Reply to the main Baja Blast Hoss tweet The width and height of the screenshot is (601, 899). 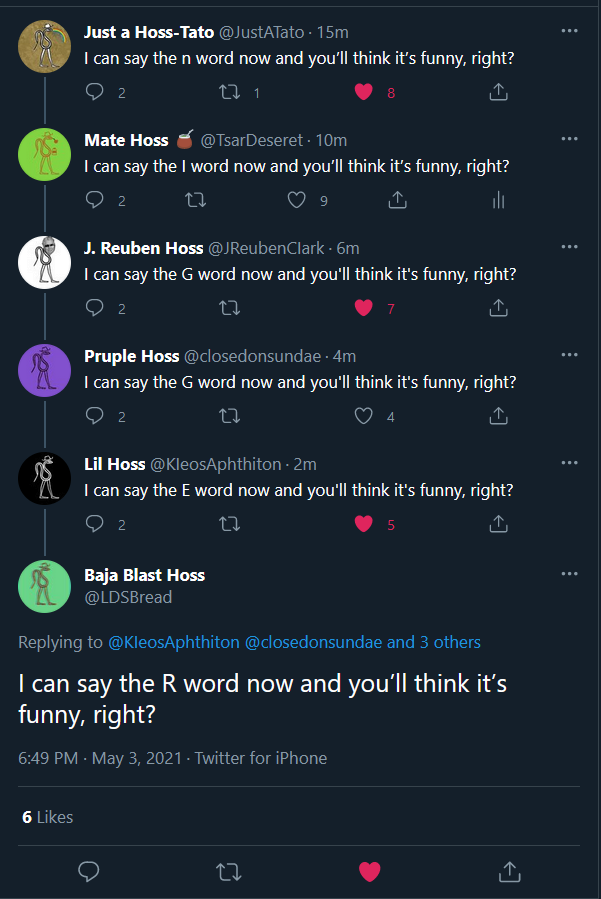pyautogui.click(x=89, y=871)
